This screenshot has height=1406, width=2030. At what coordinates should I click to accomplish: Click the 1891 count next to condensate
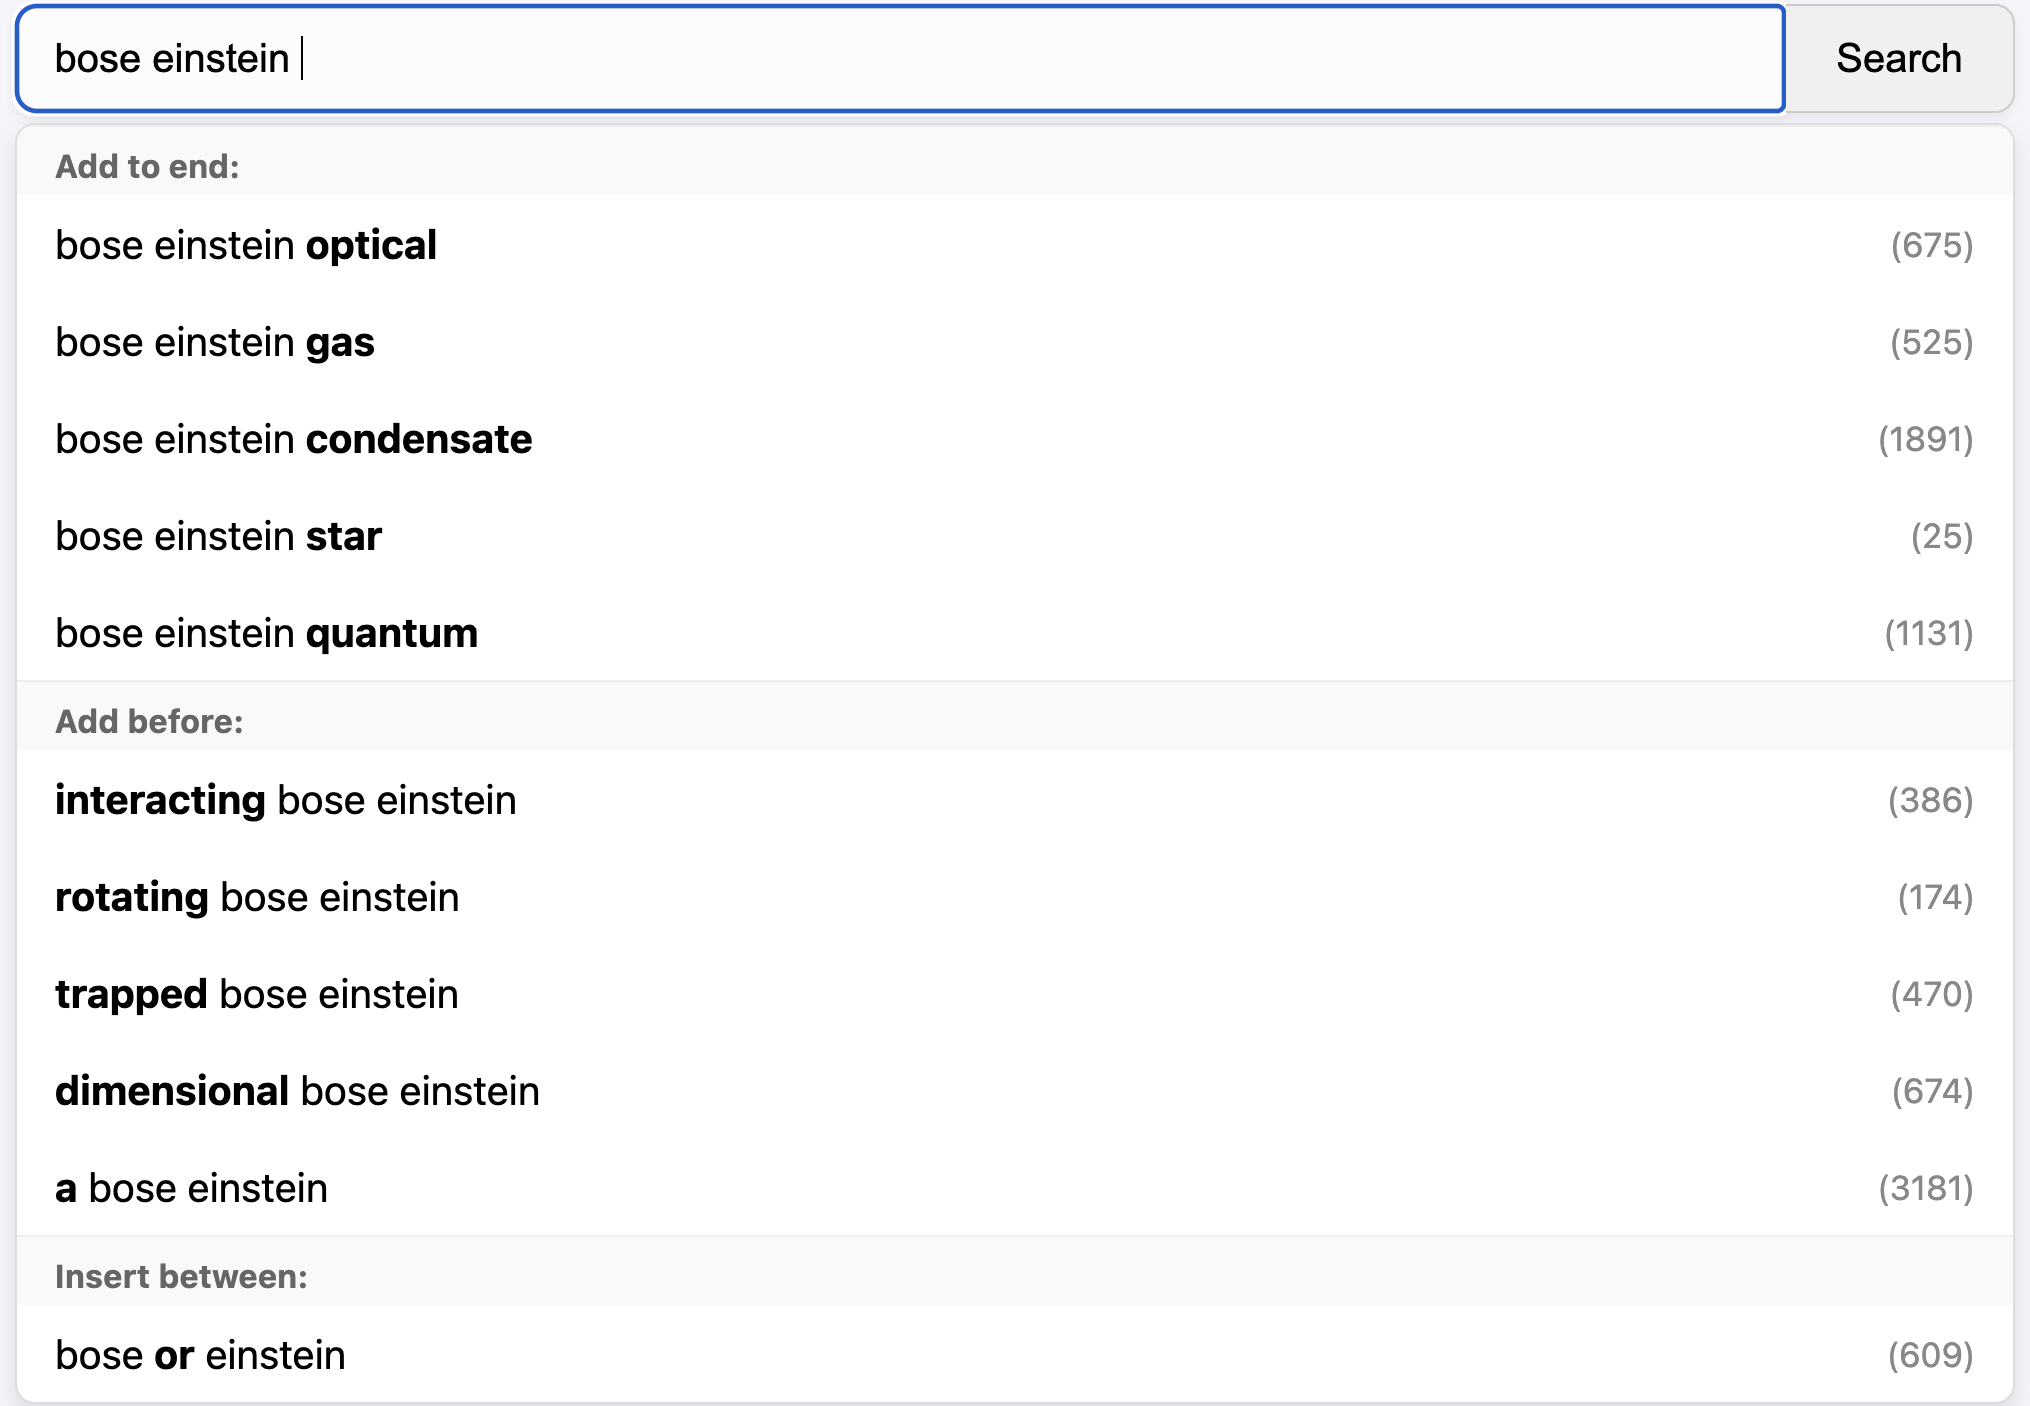1925,439
